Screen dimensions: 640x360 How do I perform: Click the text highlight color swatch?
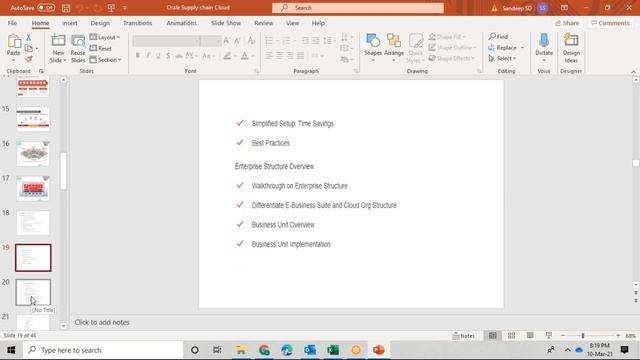[x=227, y=56]
